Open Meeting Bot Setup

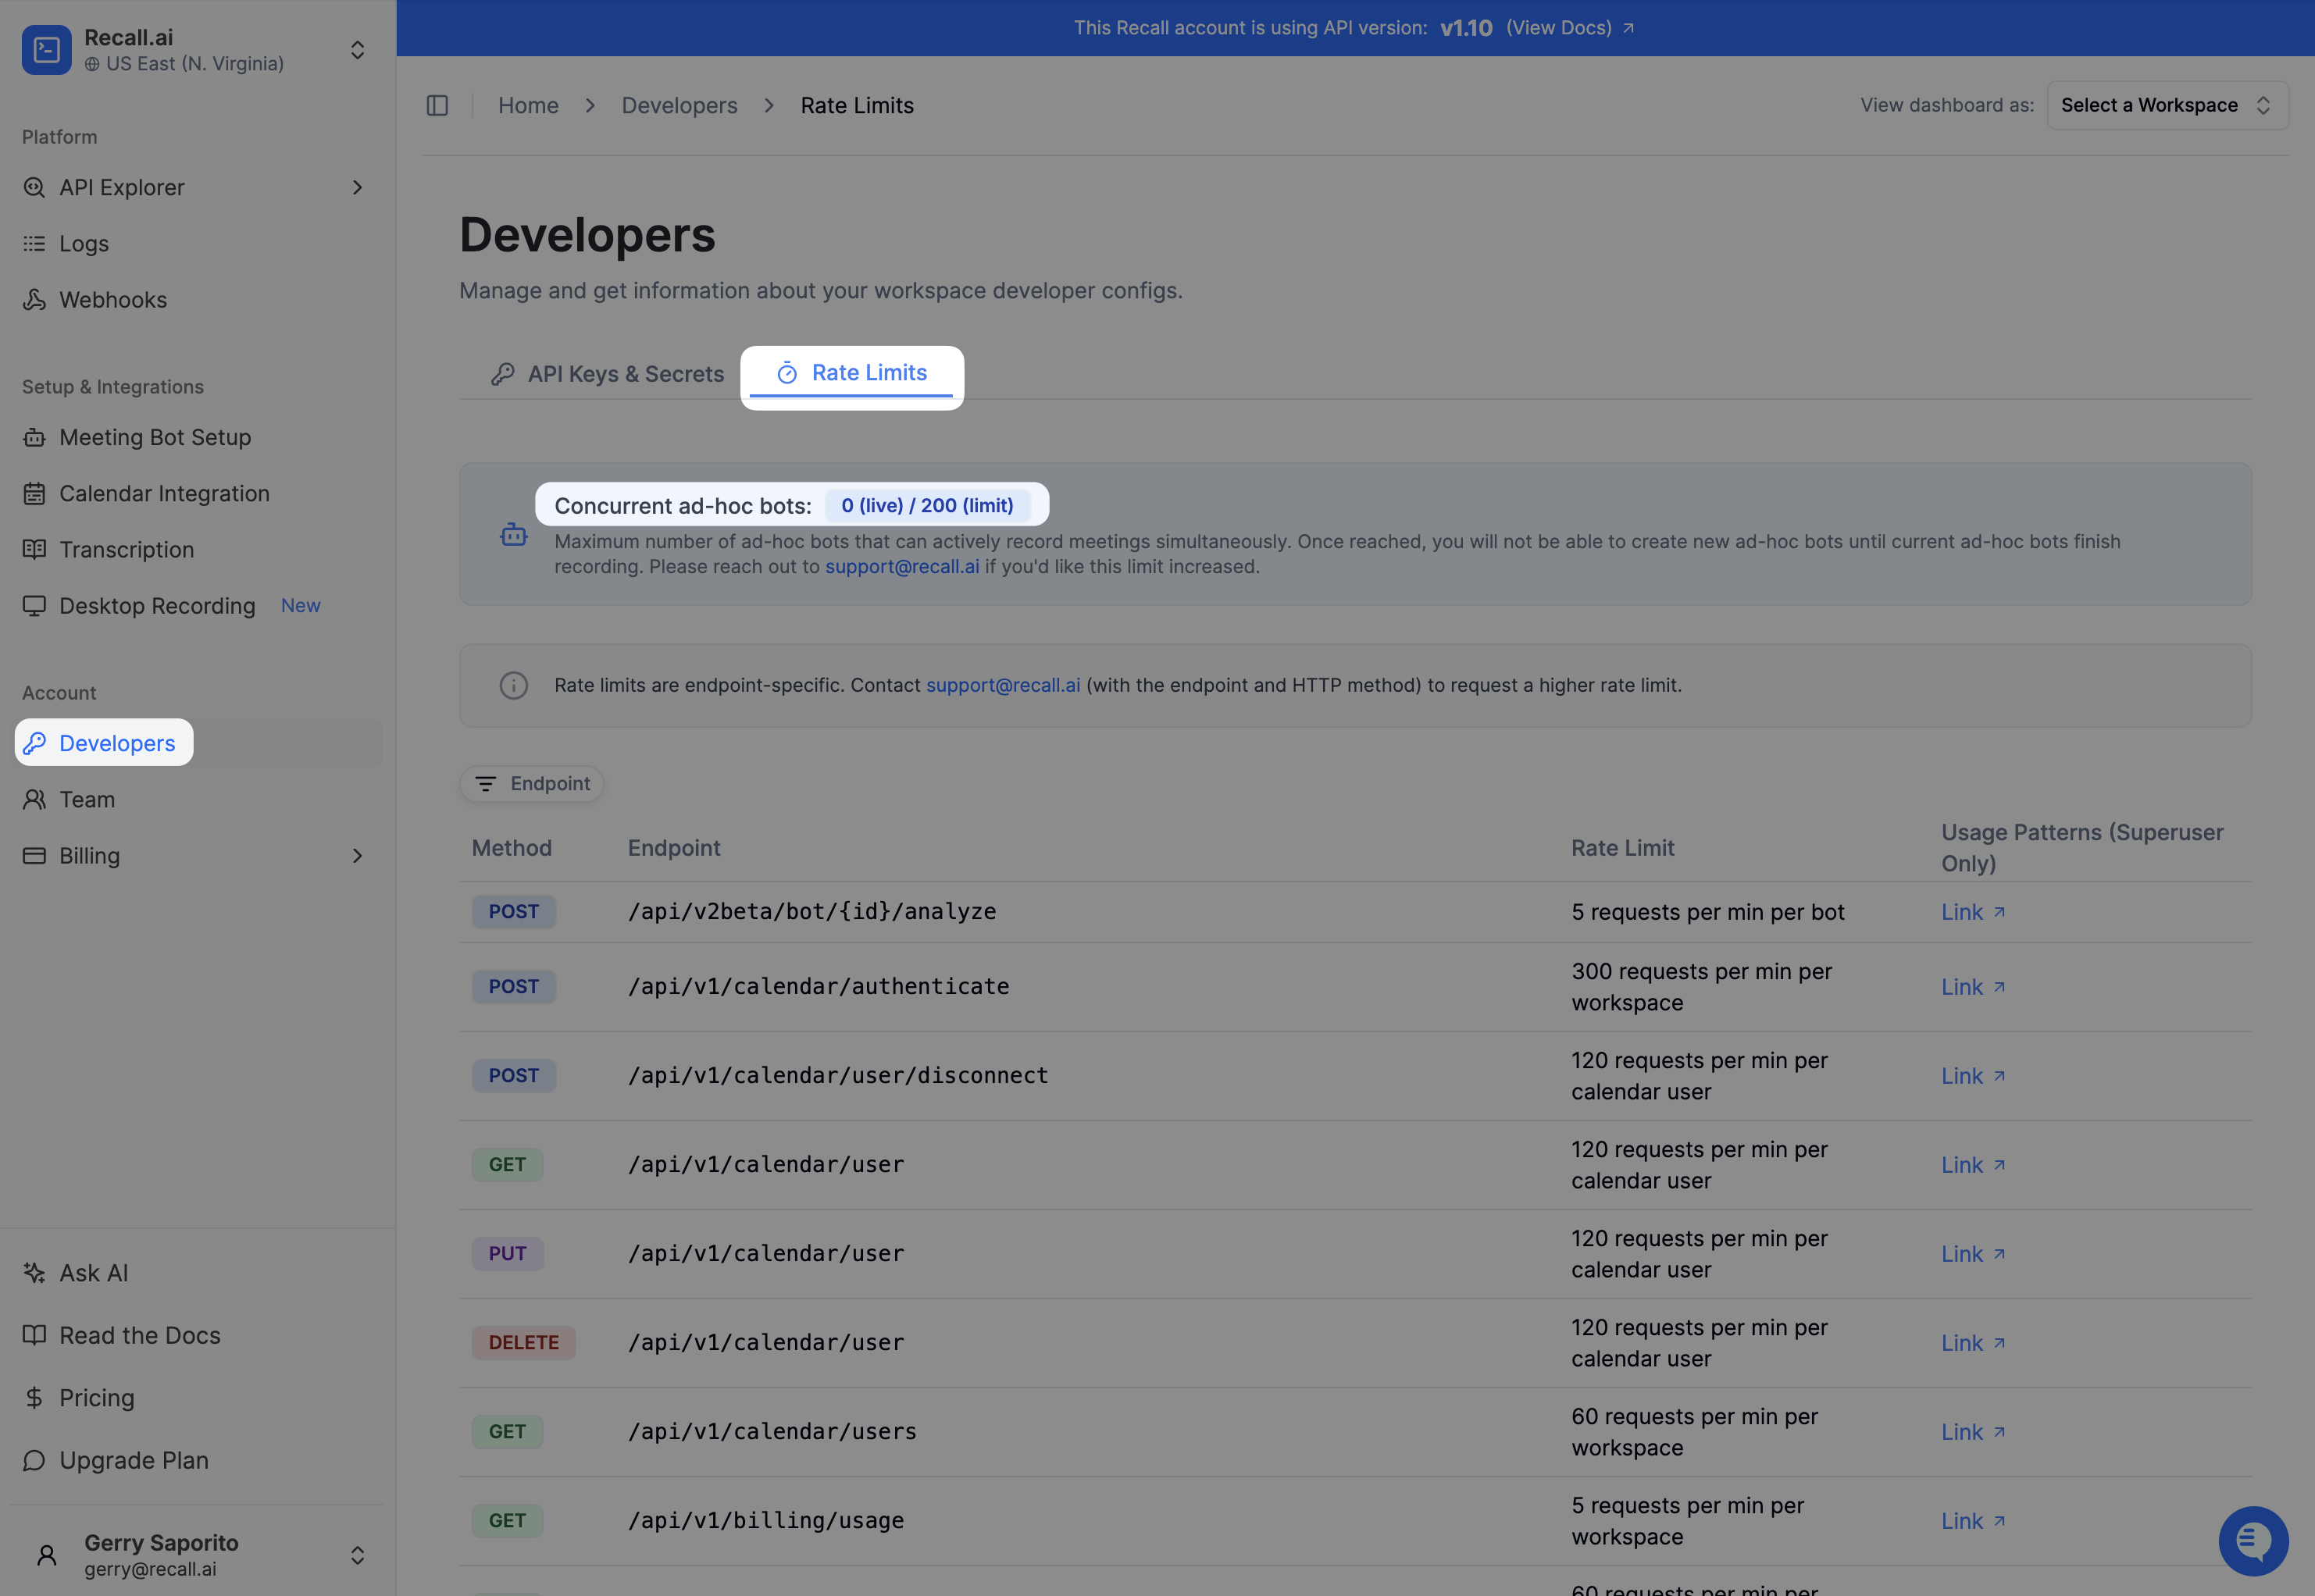click(155, 437)
